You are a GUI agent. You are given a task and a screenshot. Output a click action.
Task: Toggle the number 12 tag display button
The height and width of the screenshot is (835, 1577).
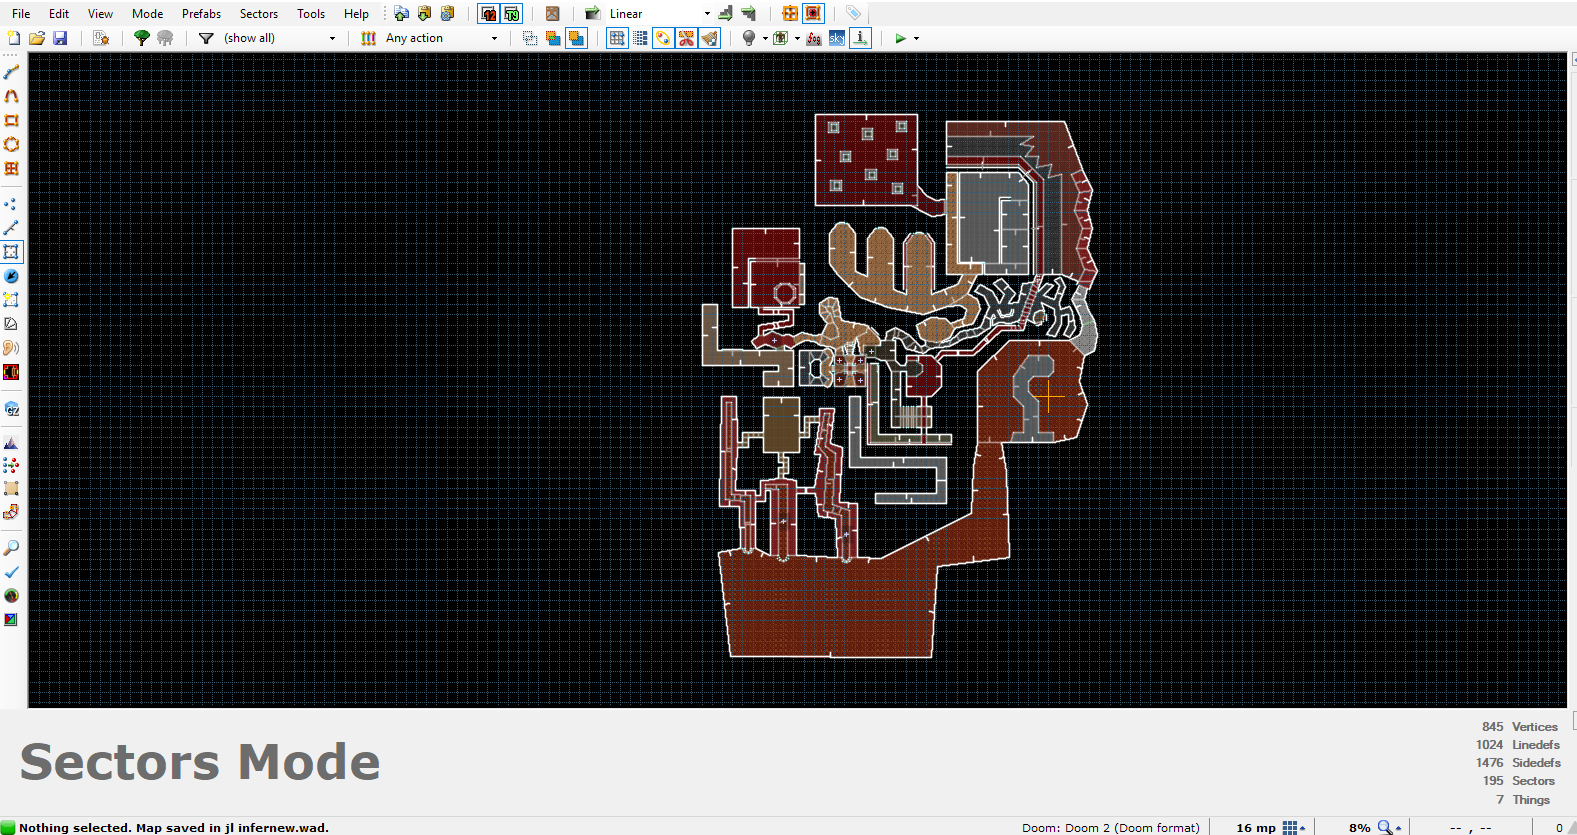488,13
